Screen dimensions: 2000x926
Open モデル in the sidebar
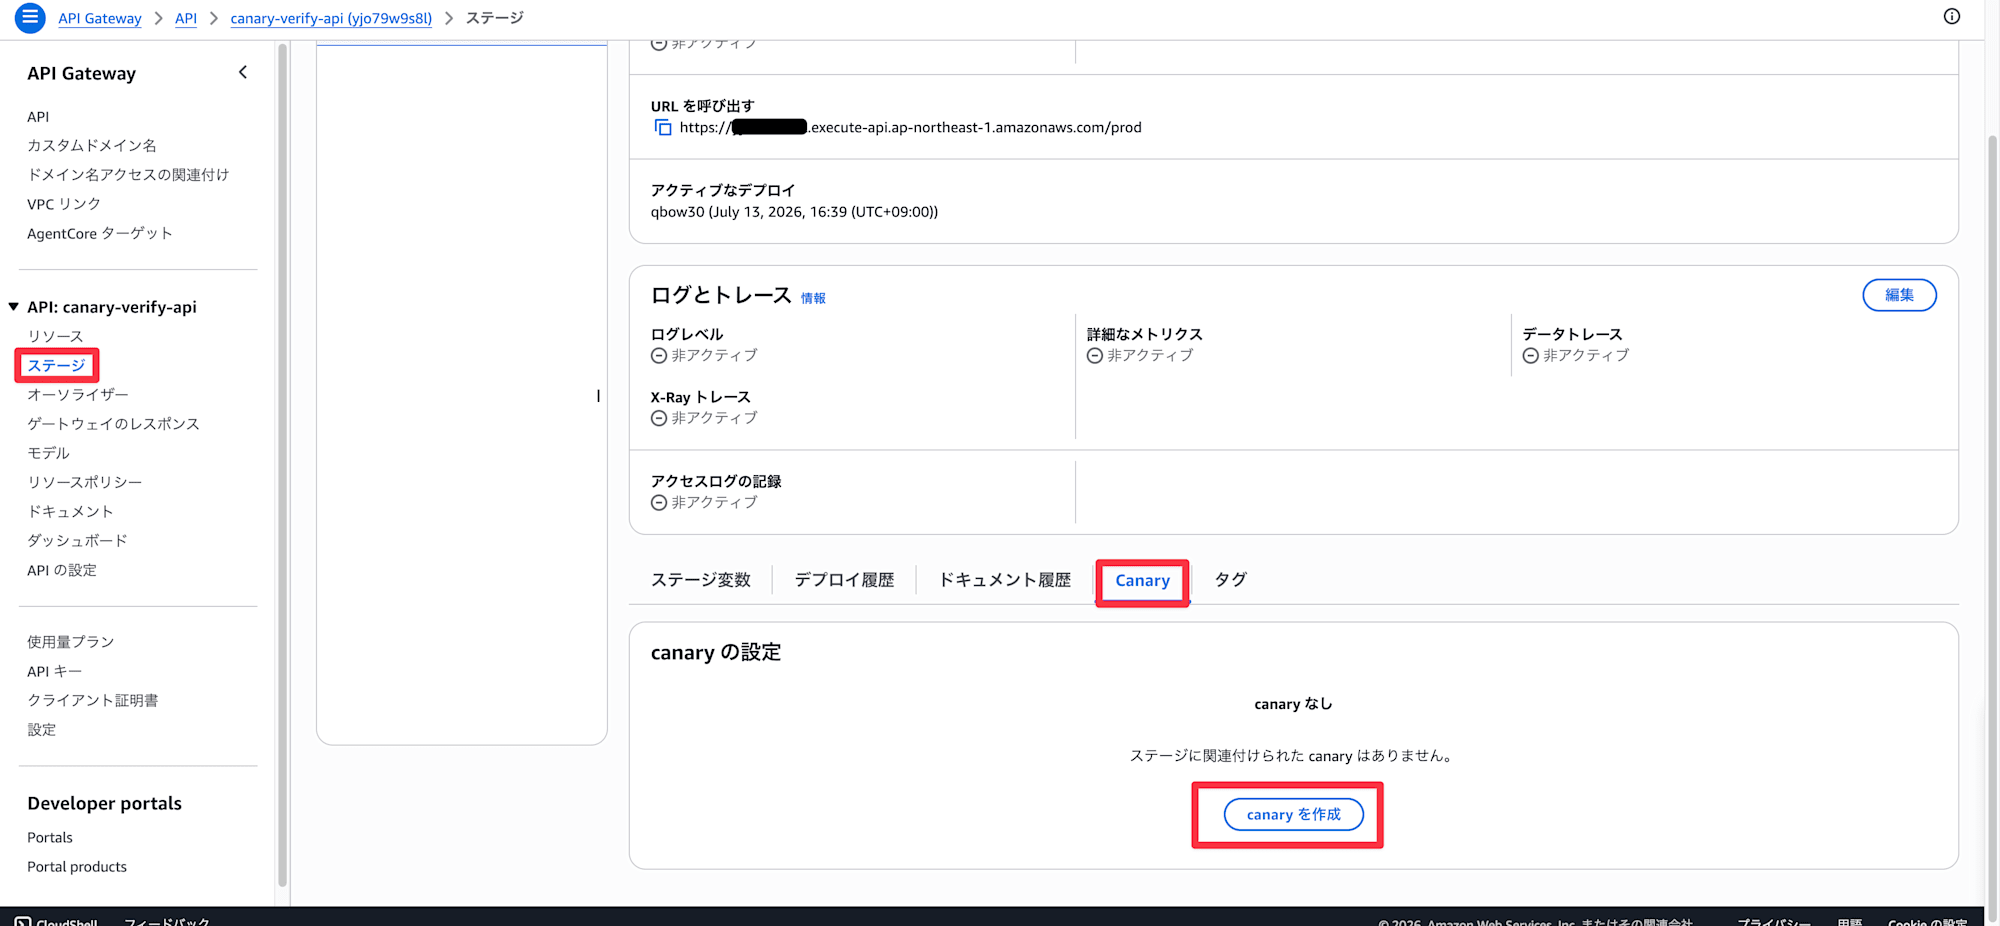[48, 453]
